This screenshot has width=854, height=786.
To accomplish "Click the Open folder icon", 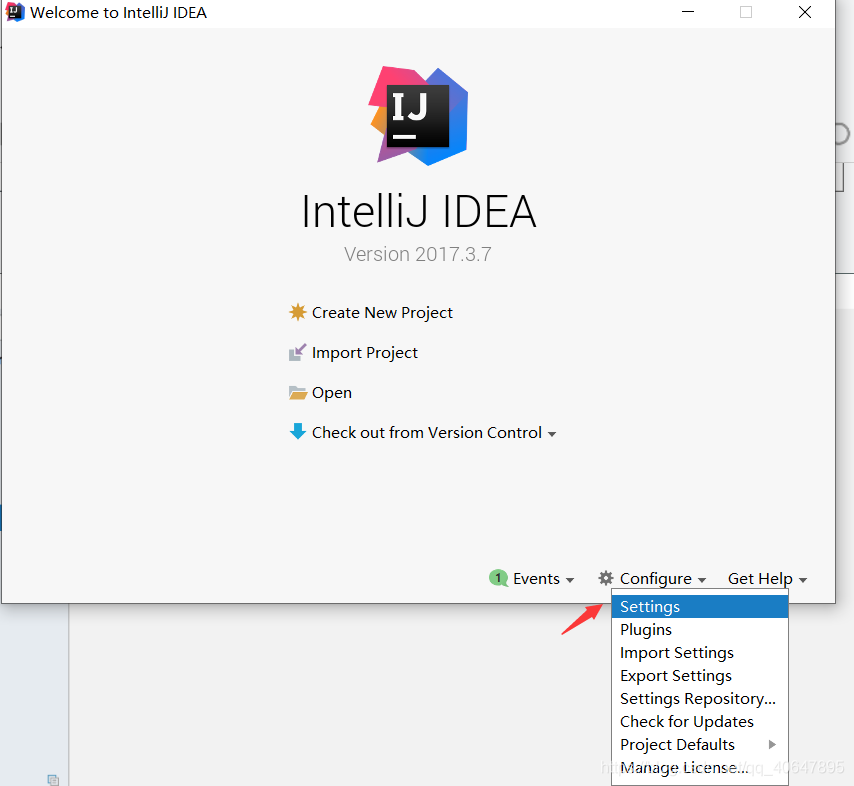I will point(297,393).
